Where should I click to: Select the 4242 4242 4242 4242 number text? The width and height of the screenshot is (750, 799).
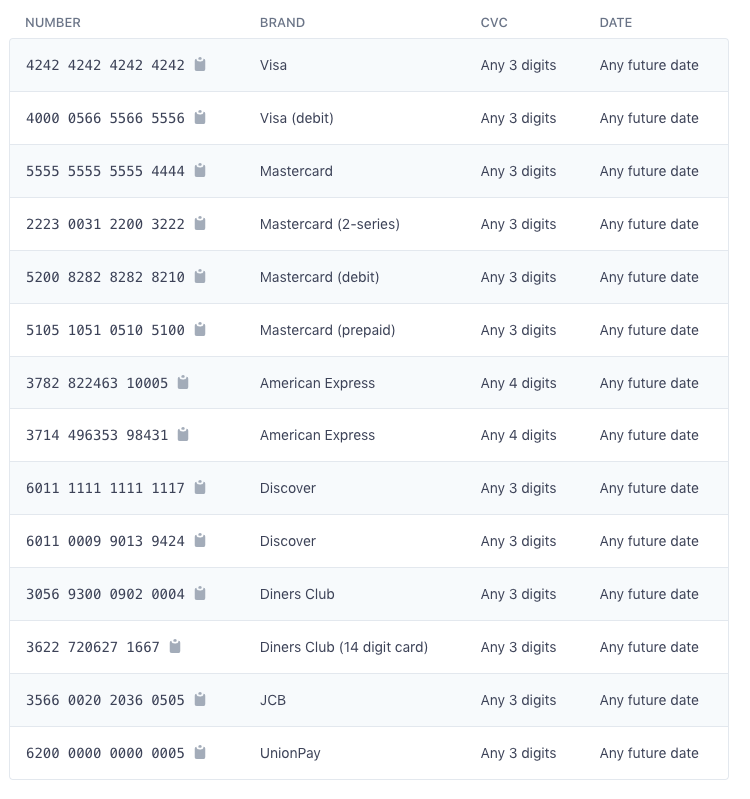click(x=105, y=65)
